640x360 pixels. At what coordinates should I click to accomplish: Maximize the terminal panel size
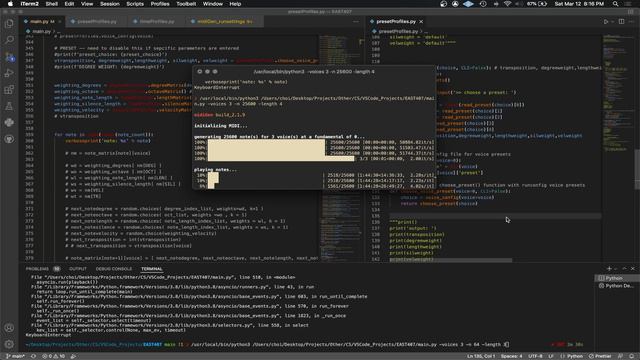[624, 269]
